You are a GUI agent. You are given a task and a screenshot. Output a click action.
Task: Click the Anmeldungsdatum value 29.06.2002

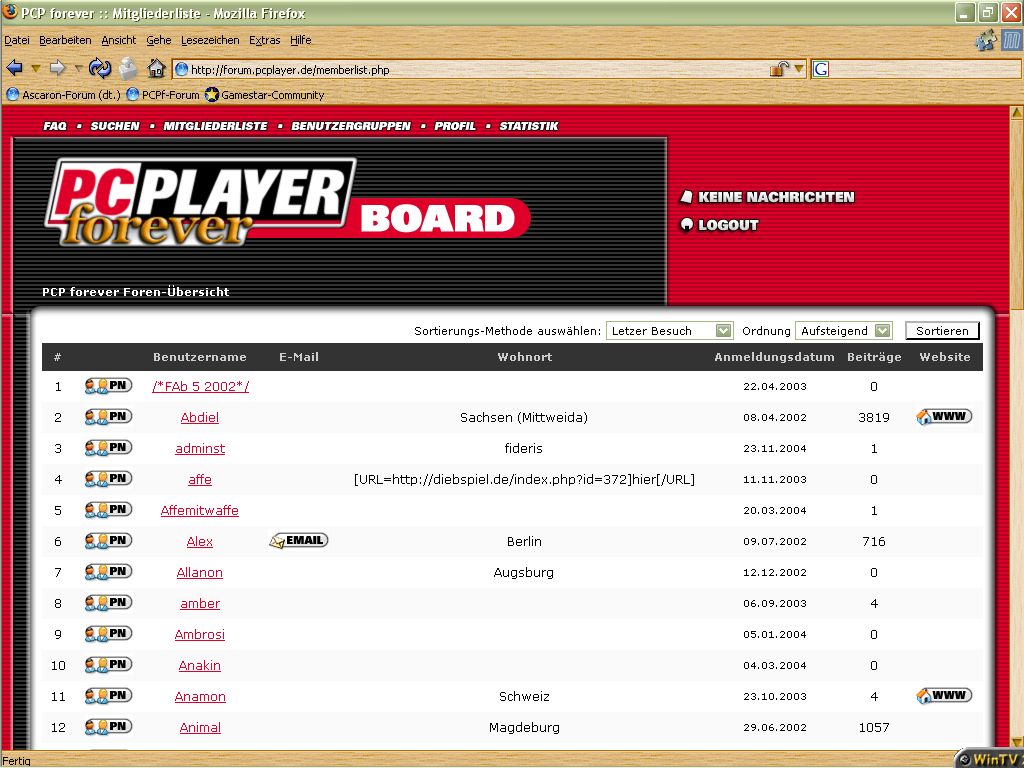pos(775,728)
